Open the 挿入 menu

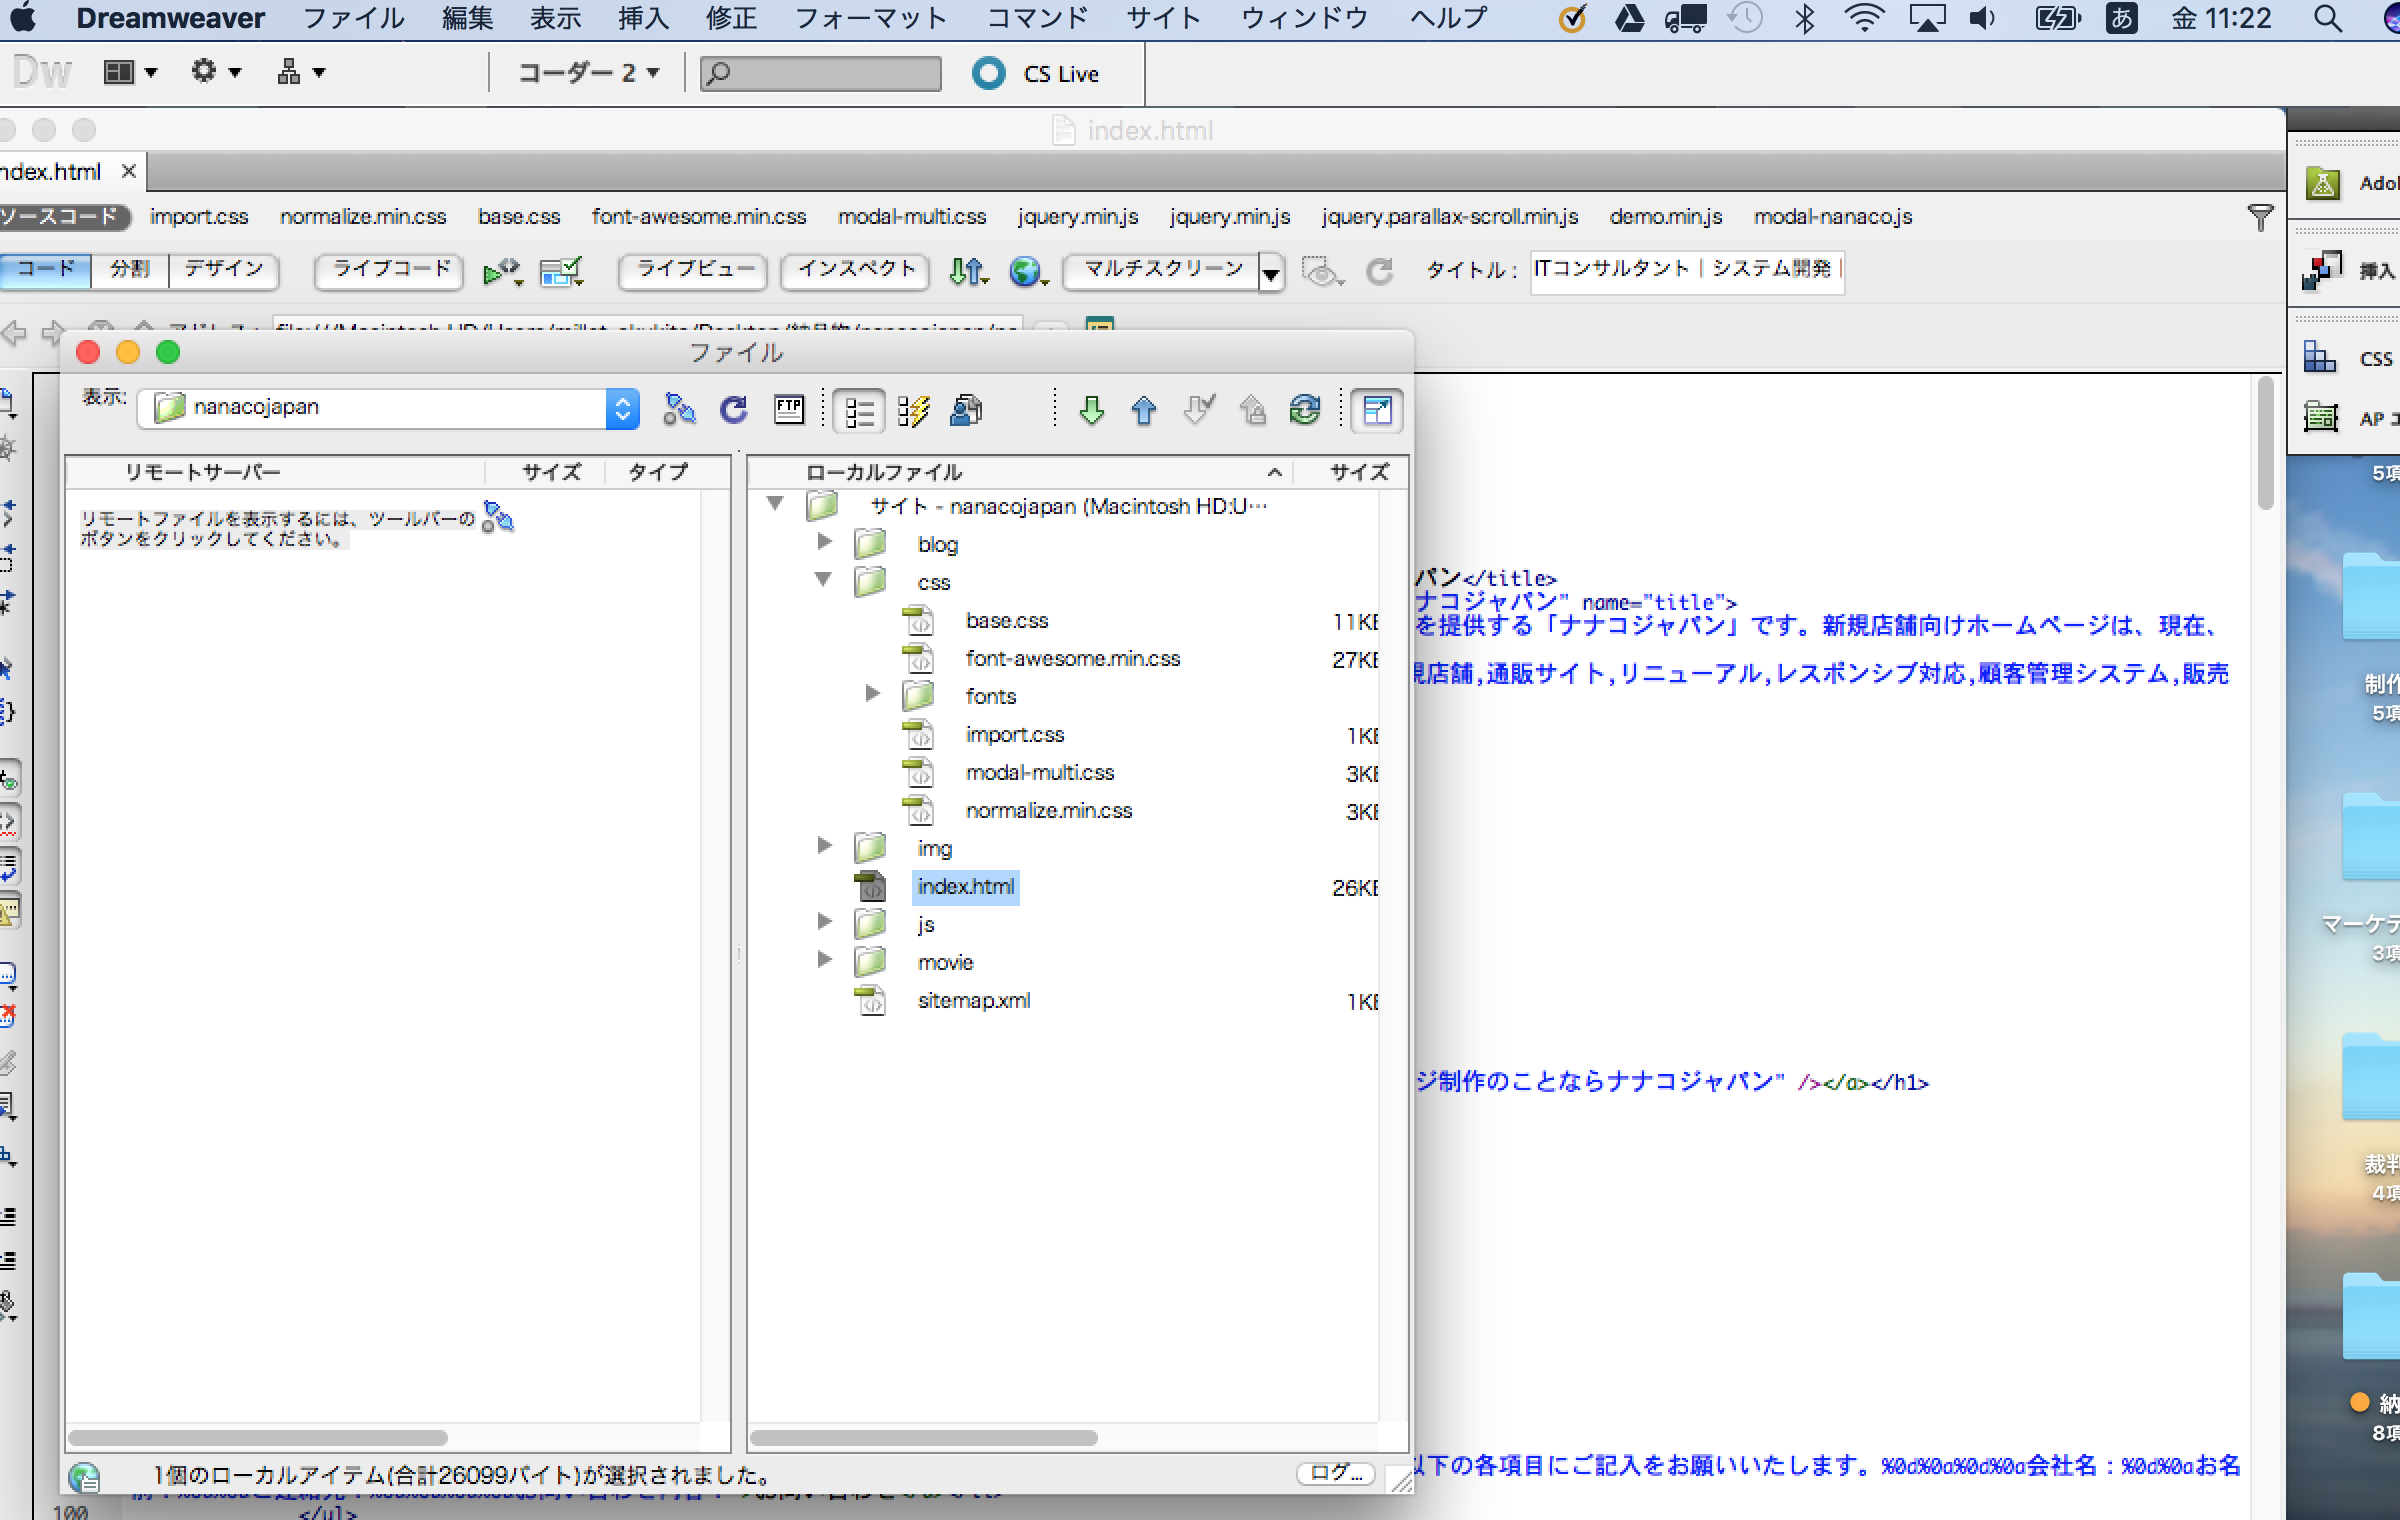pyautogui.click(x=643, y=18)
